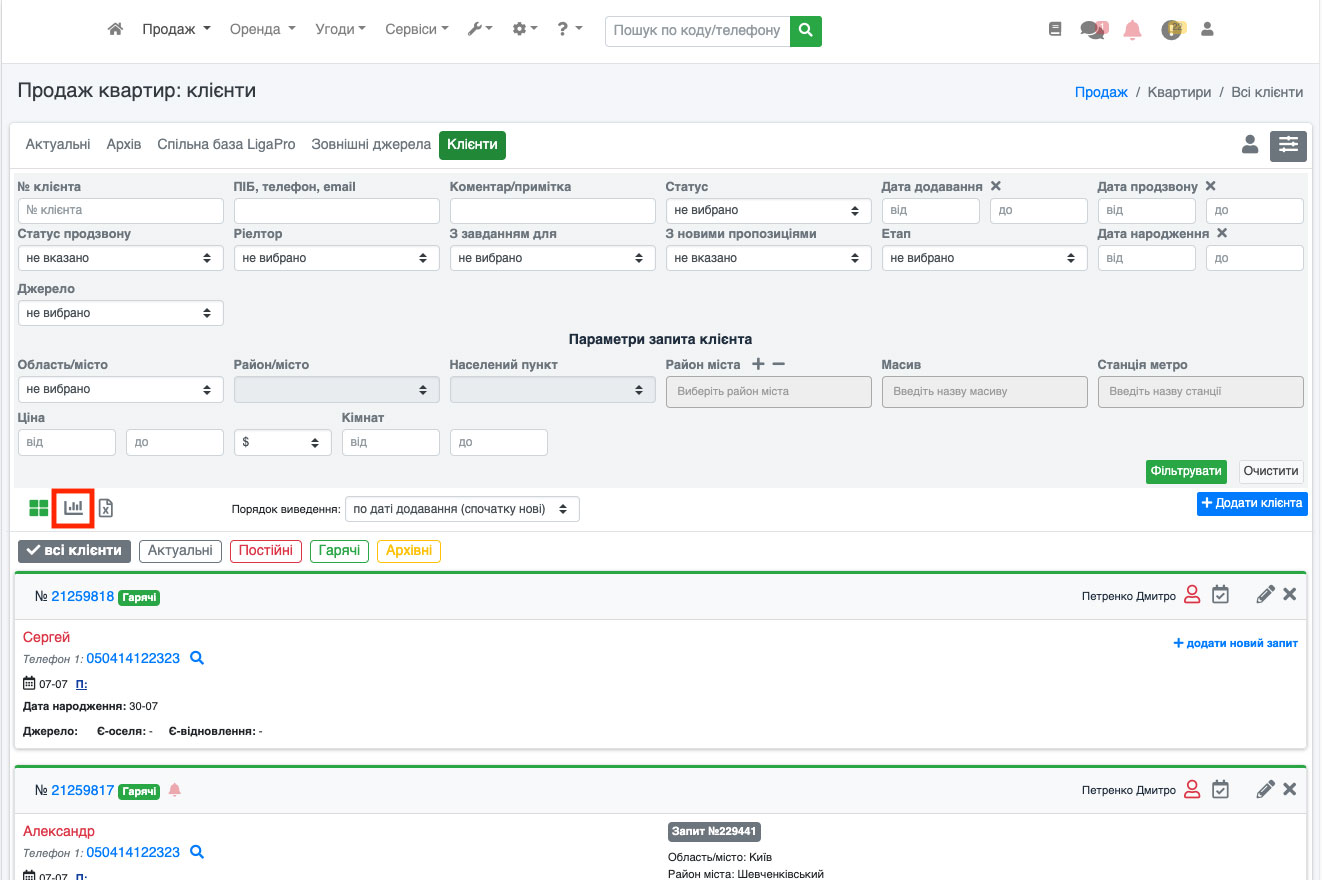Open the Ріелтор dropdown list
The image size is (1322, 880).
tap(336, 258)
